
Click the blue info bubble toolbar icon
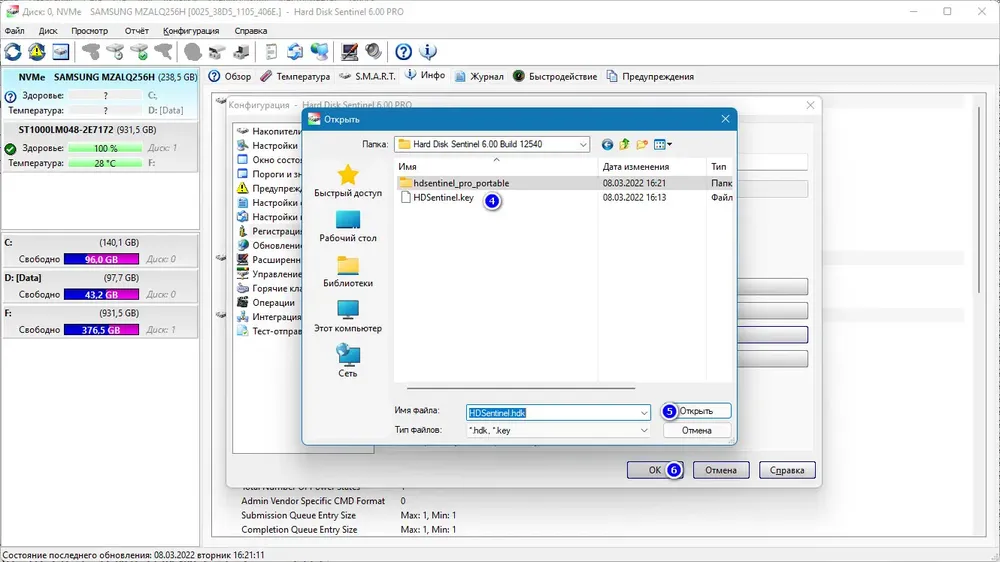point(428,52)
